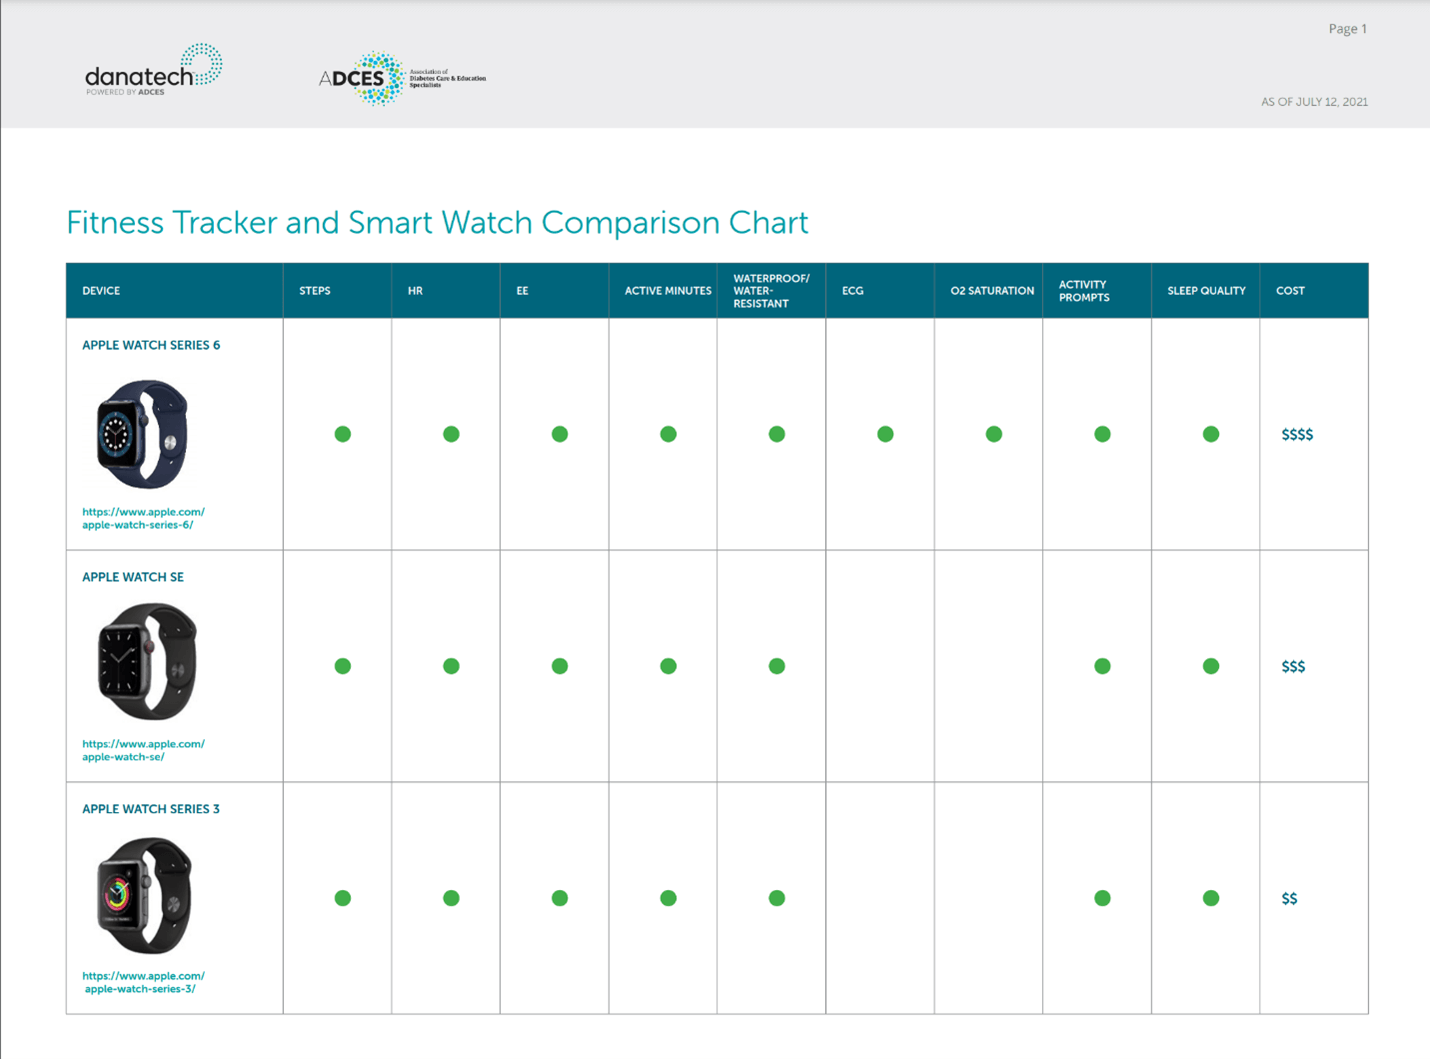Click the Series 6 Sleep Quality dot
Screen dimensions: 1430x1059
[1211, 434]
